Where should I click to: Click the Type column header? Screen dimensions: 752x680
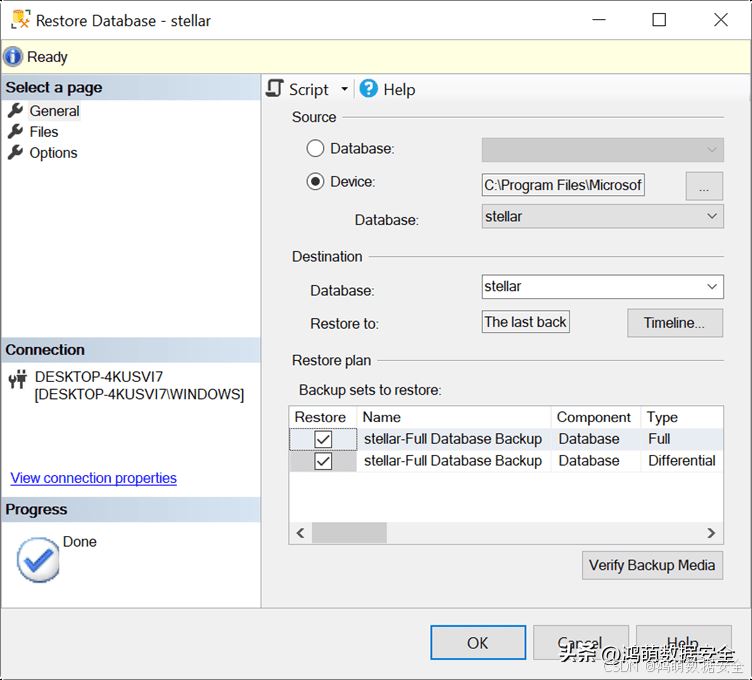[x=682, y=417]
